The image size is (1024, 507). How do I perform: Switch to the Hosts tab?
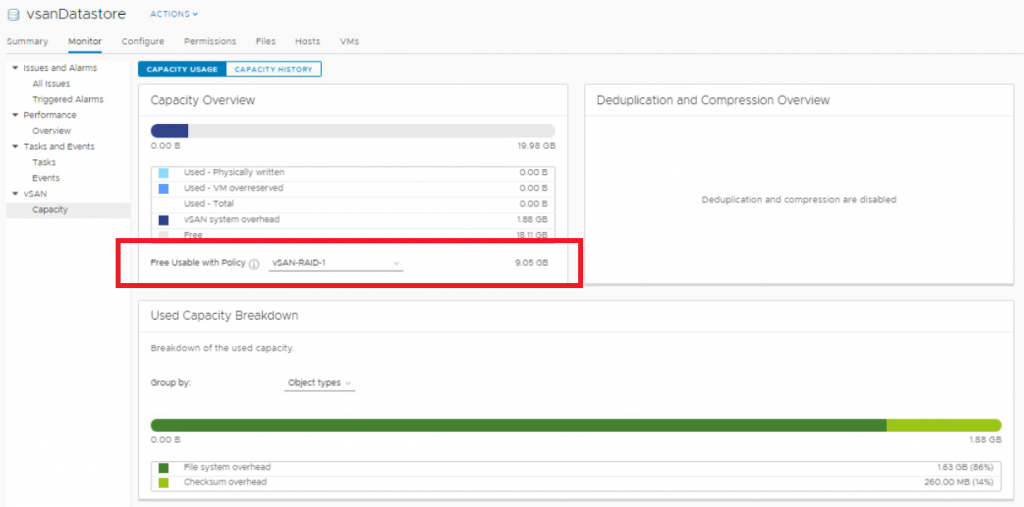(x=308, y=41)
